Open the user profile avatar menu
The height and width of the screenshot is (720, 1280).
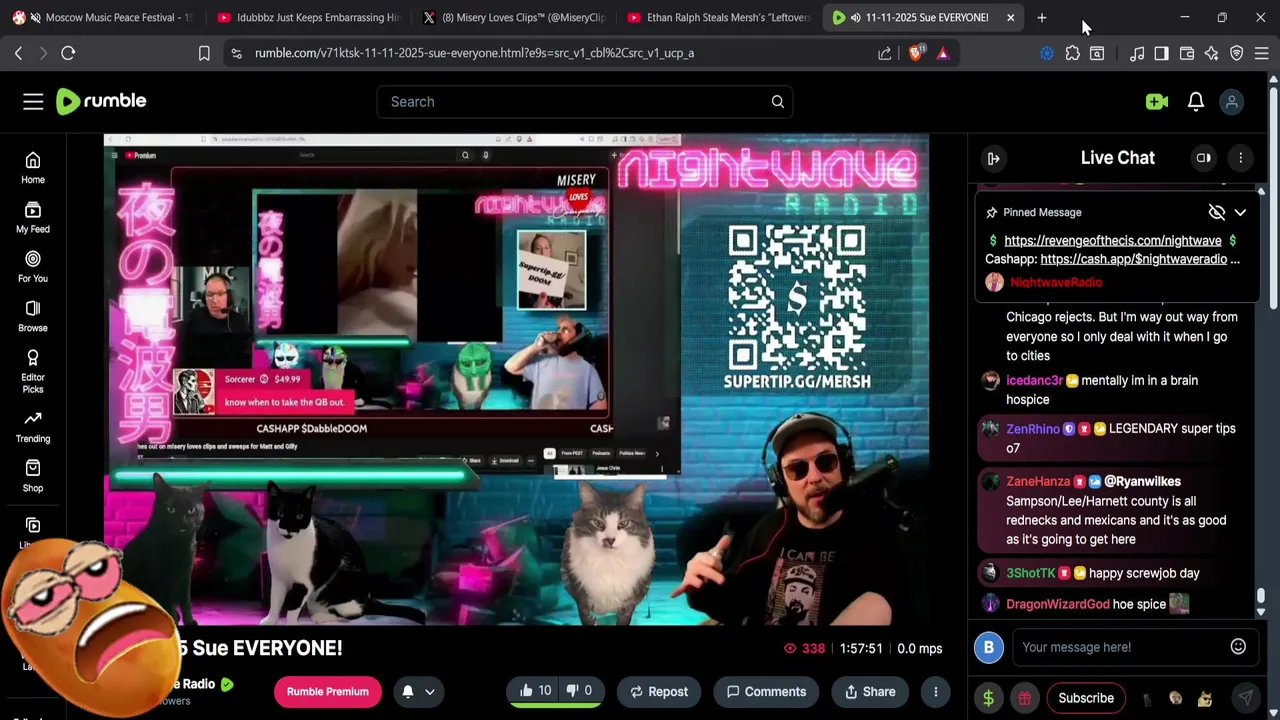(1232, 101)
